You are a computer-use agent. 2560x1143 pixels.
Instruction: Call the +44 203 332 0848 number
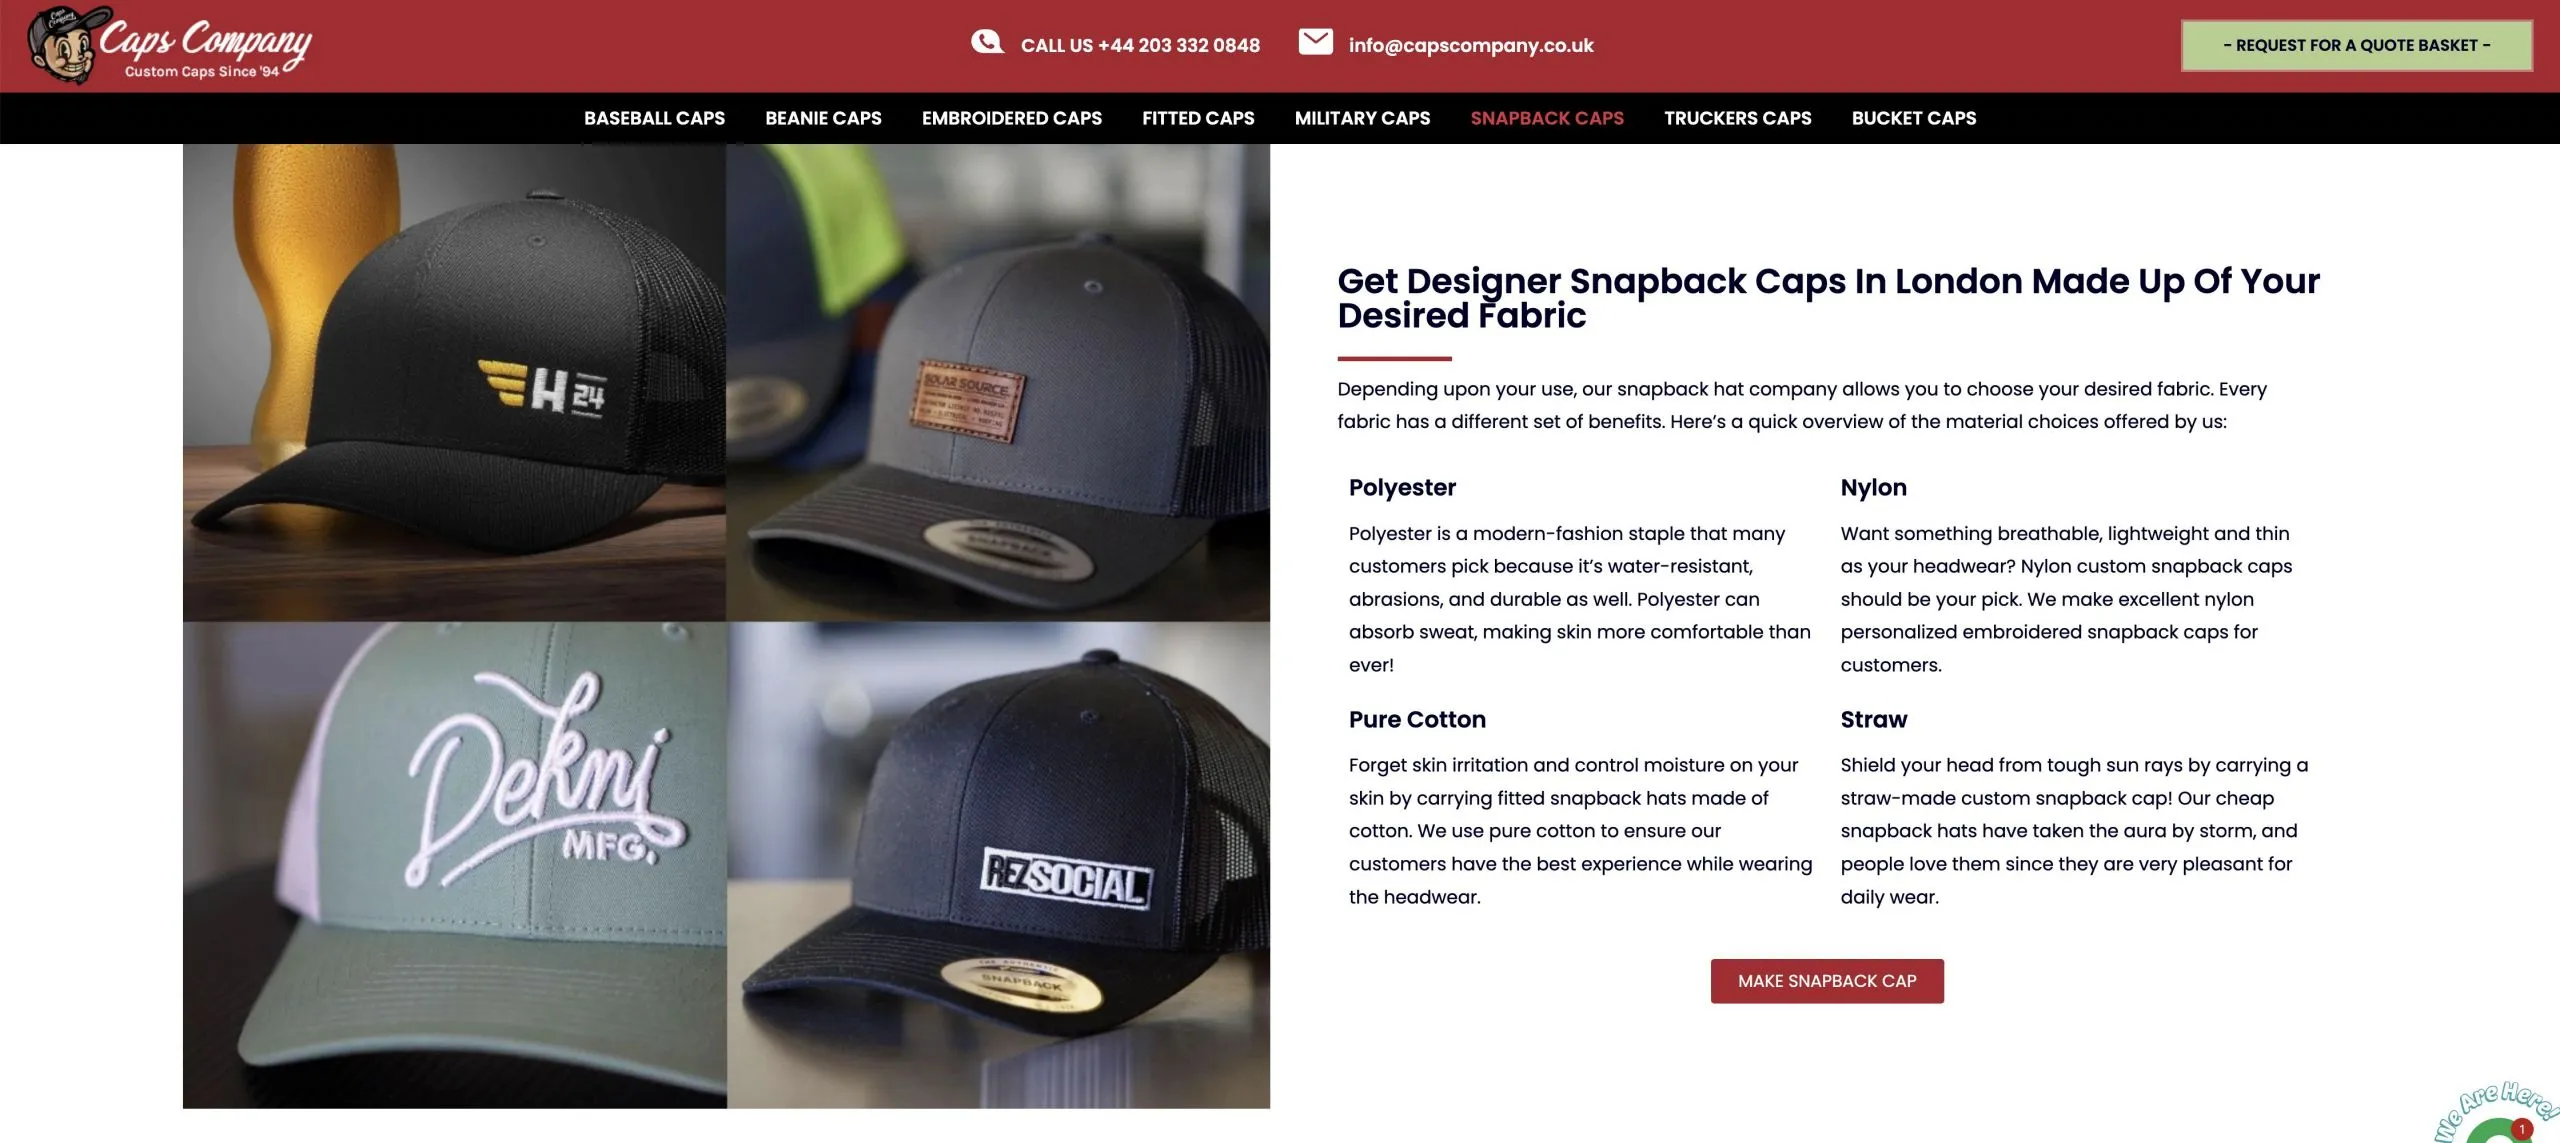tap(1140, 45)
